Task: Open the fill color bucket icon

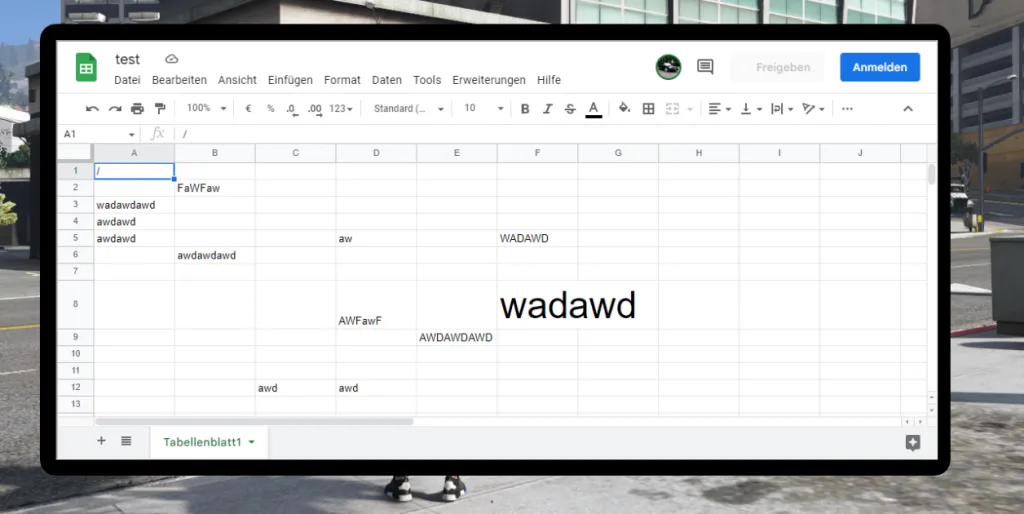Action: click(x=624, y=108)
